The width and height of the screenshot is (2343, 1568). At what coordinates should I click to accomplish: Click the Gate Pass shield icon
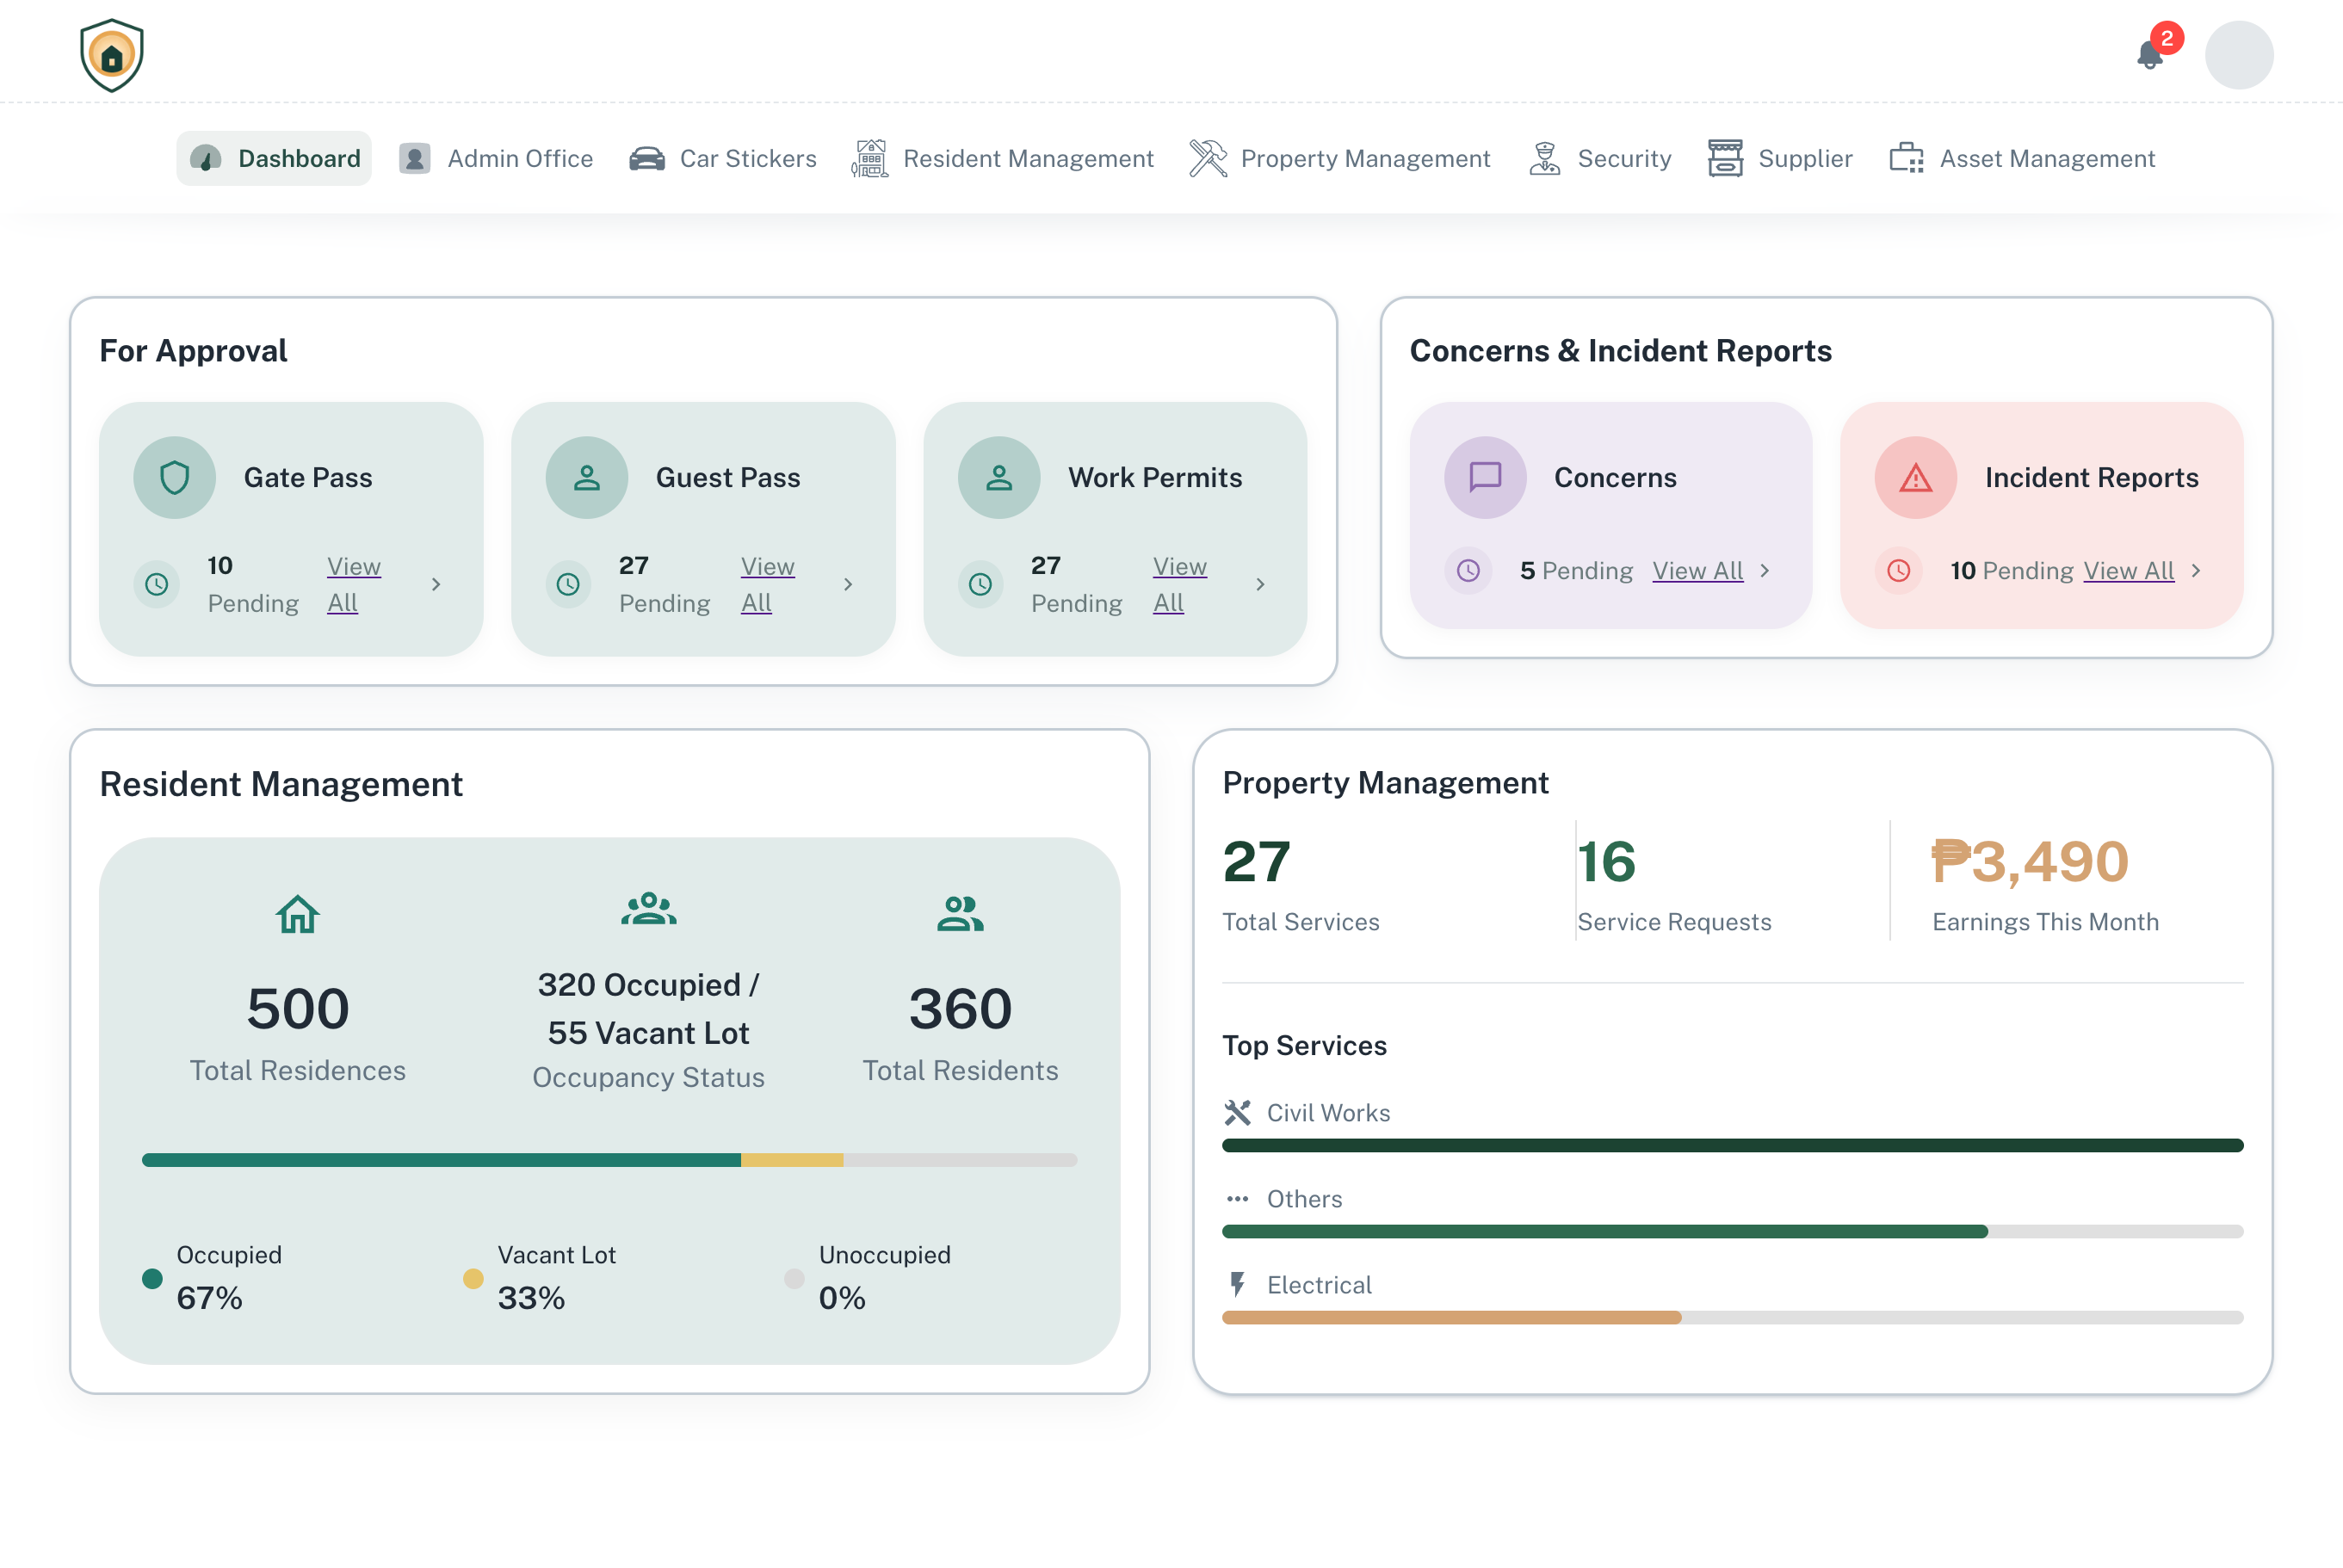pyautogui.click(x=175, y=477)
